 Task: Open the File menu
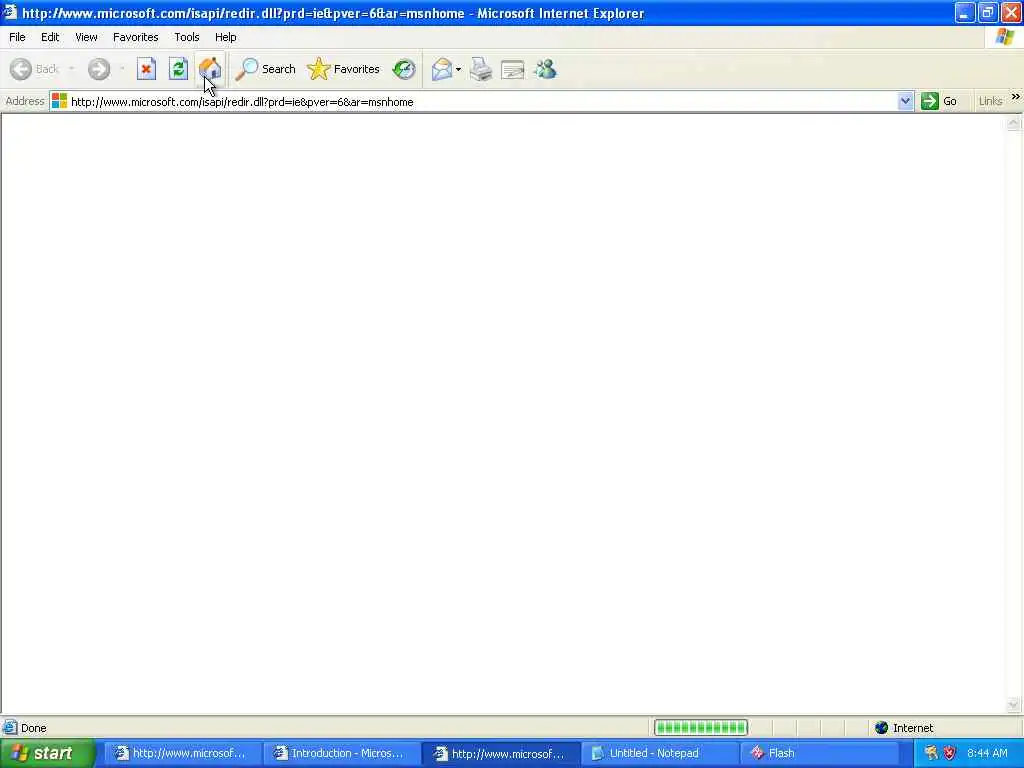coord(17,37)
